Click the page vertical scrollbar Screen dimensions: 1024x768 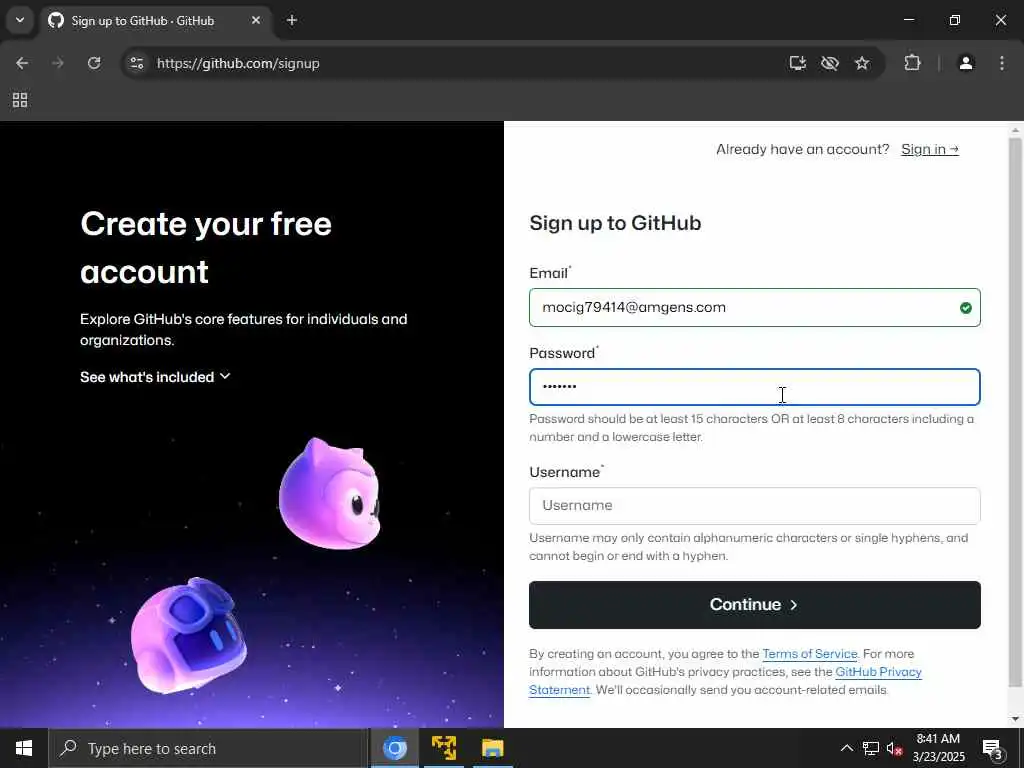point(1015,411)
